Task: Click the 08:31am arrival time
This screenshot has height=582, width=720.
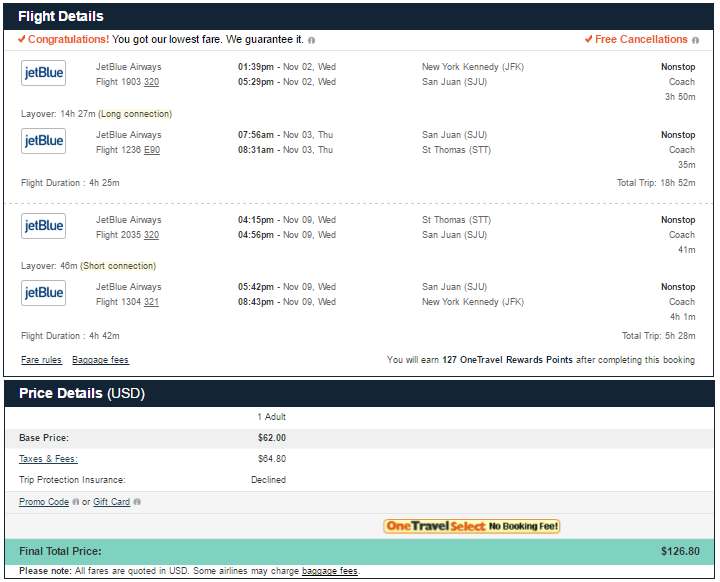Action: point(255,150)
